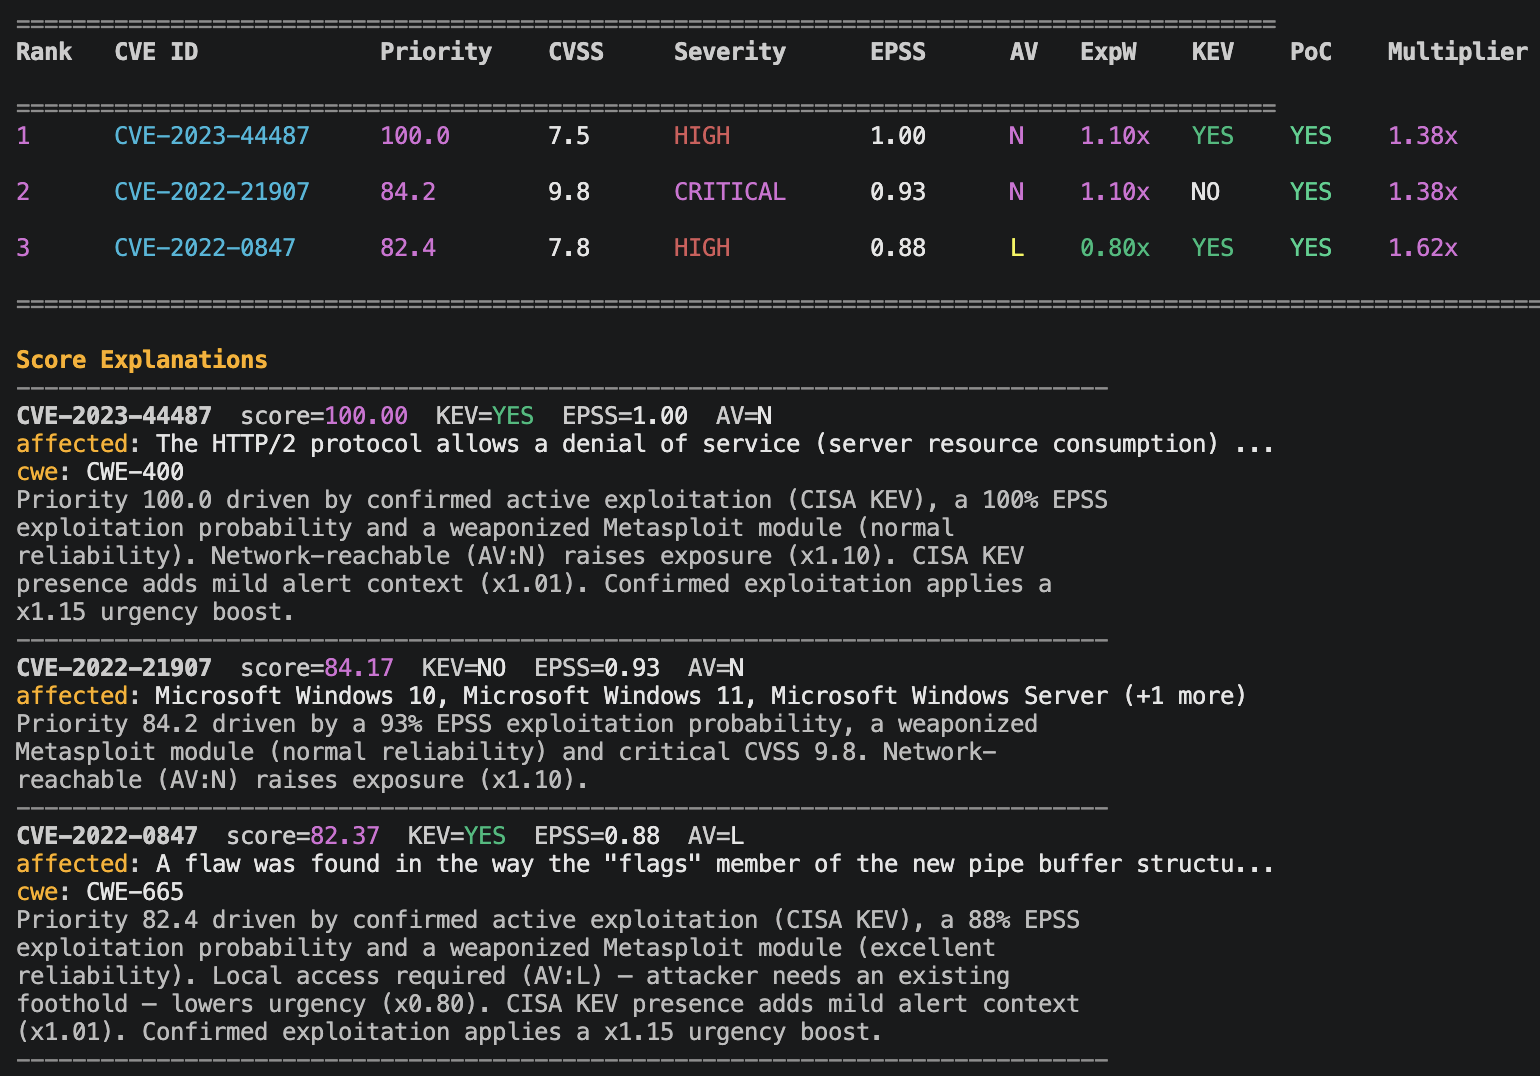Click the Priority column header
This screenshot has width=1540, height=1076.
click(x=436, y=52)
